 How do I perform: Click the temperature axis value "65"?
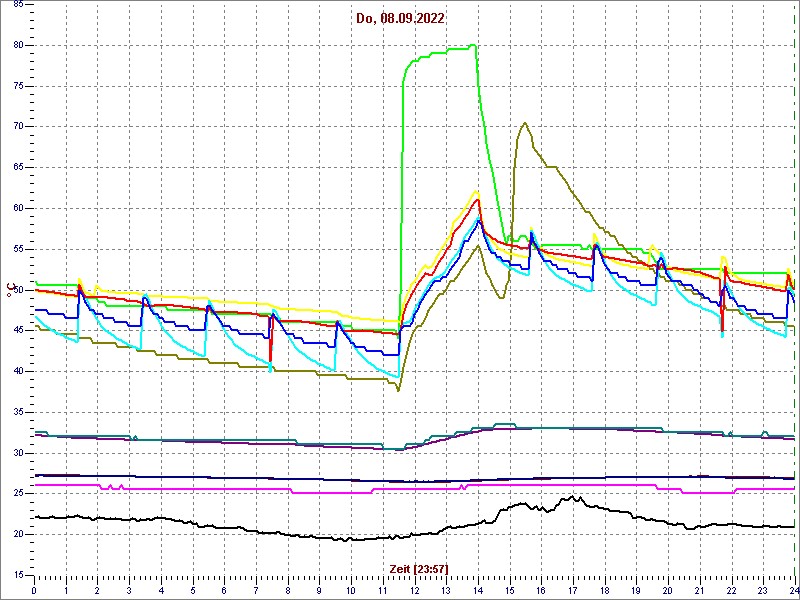[x=16, y=167]
